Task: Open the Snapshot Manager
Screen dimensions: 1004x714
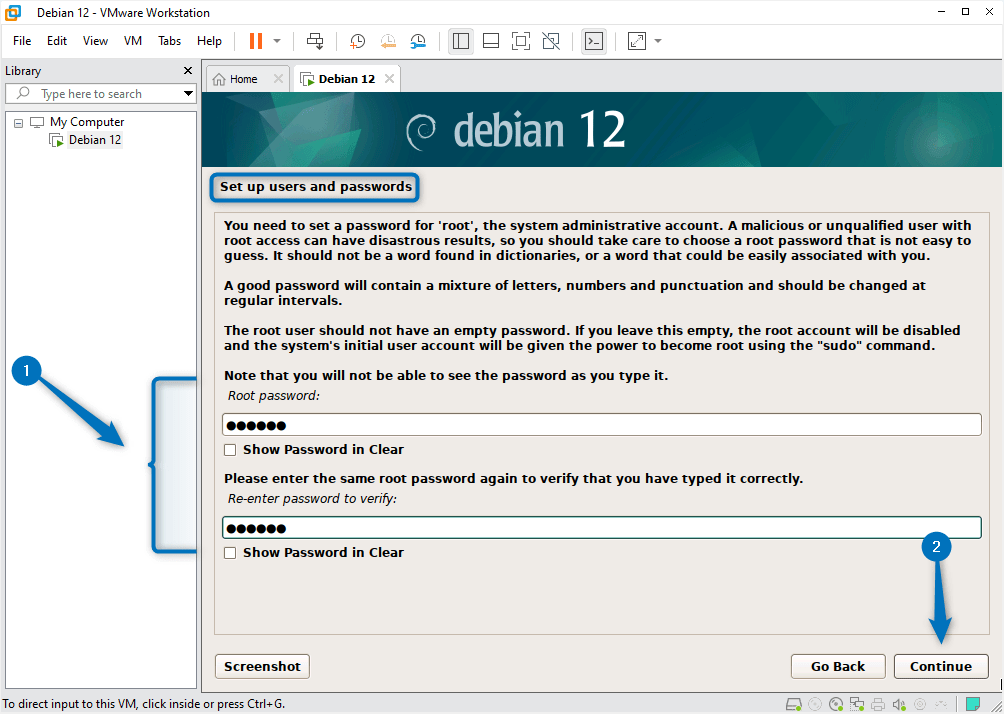Action: 417,41
